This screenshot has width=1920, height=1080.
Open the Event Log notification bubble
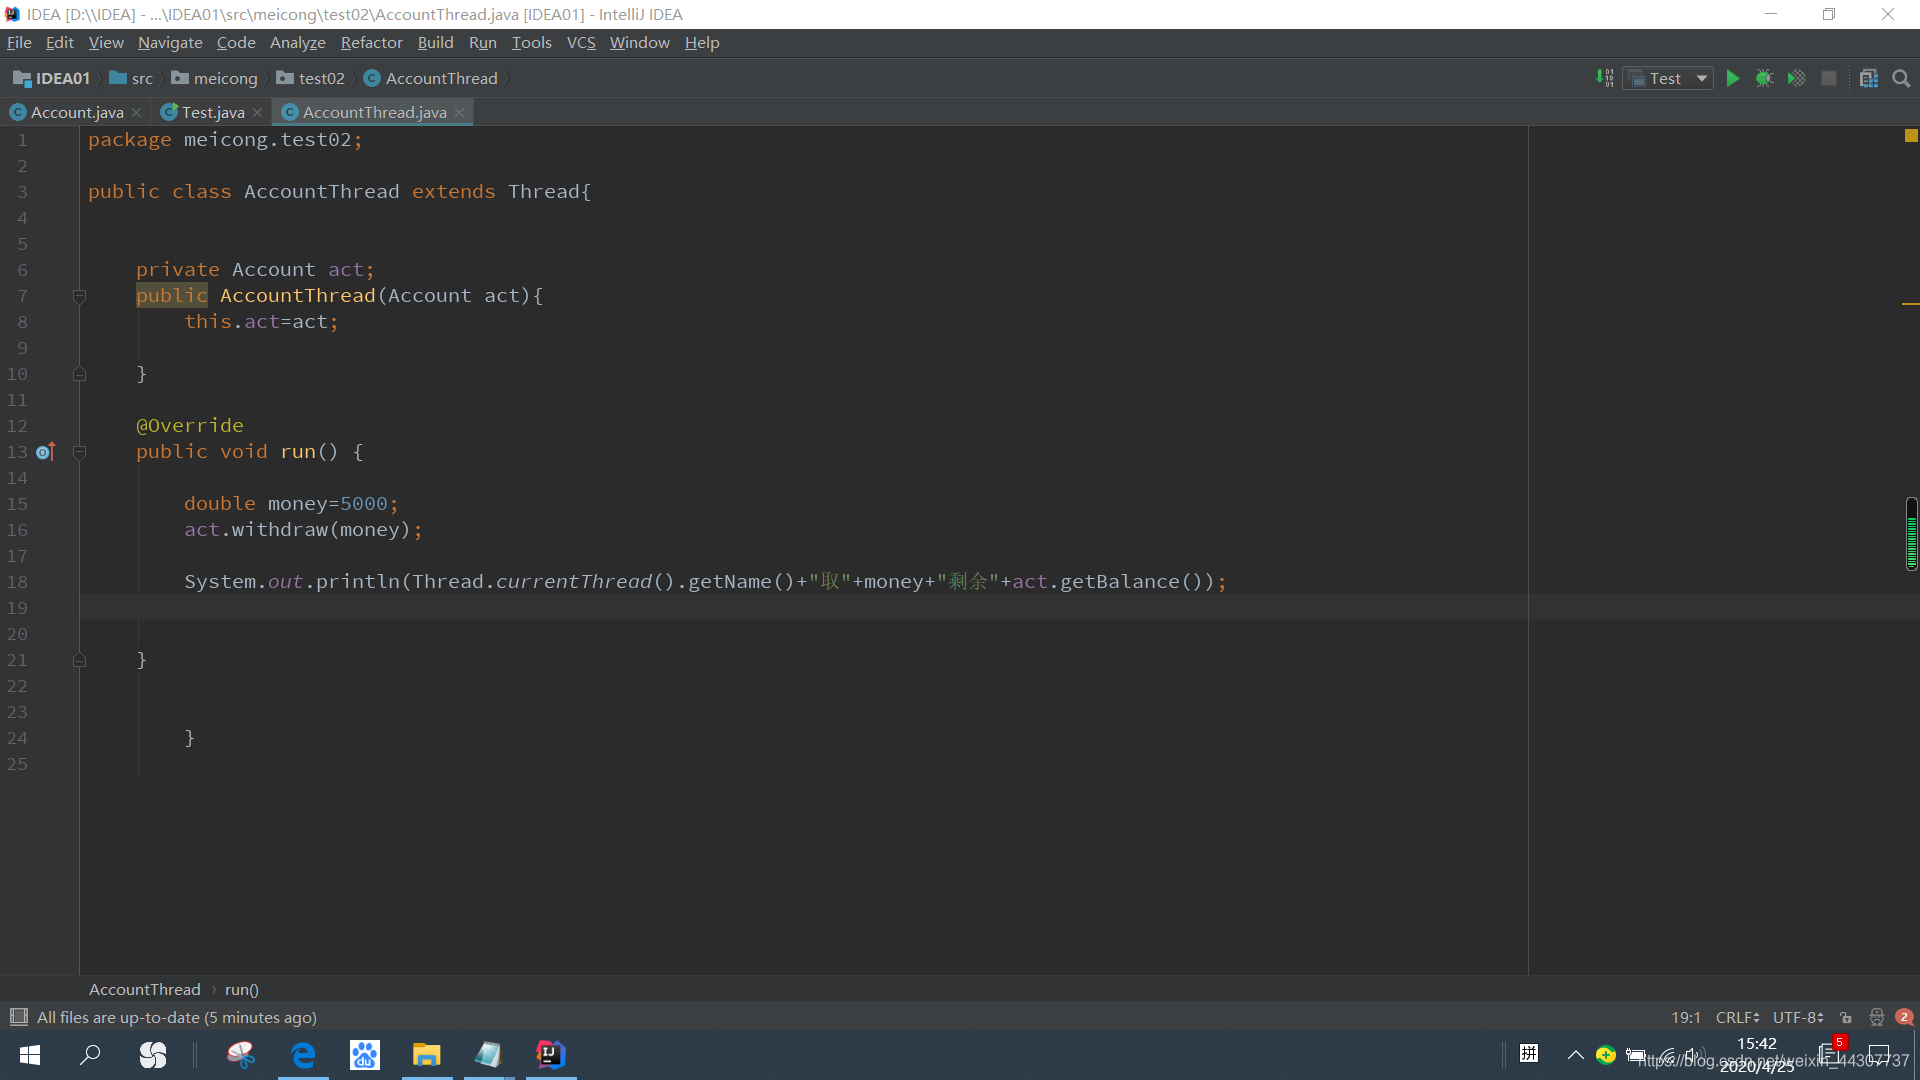[1904, 1017]
